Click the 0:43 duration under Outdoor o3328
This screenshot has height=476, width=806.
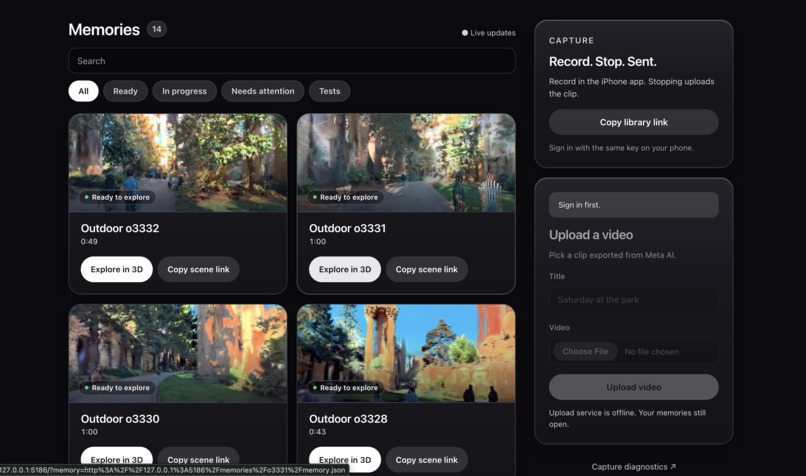pyautogui.click(x=317, y=432)
